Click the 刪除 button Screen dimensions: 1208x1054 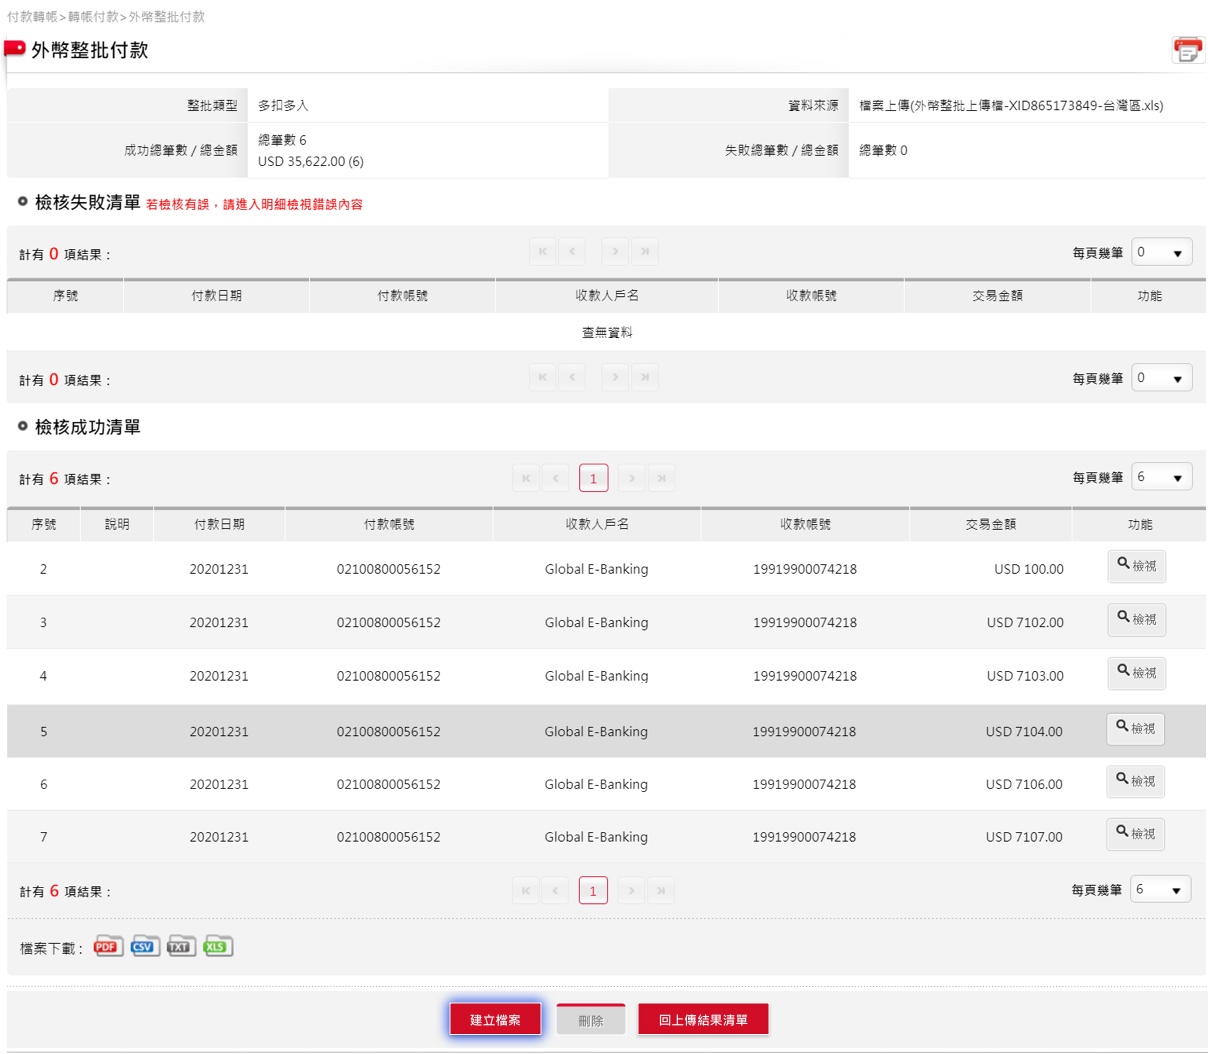coord(591,1021)
